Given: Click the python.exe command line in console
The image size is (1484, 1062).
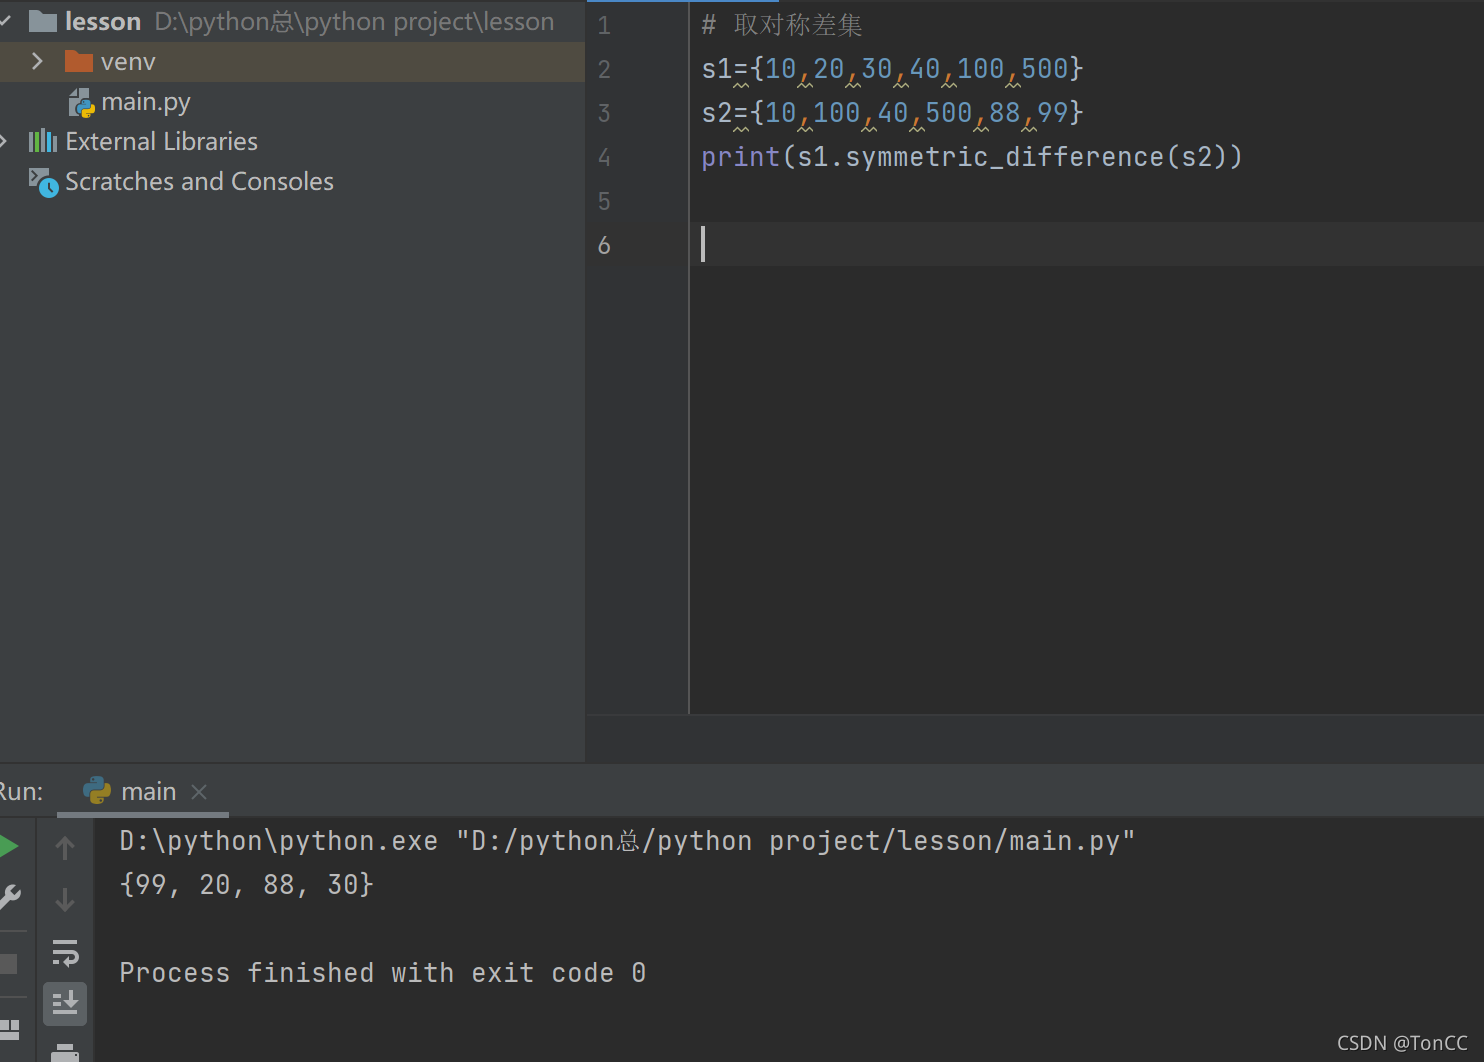Looking at the screenshot, I should tap(627, 841).
